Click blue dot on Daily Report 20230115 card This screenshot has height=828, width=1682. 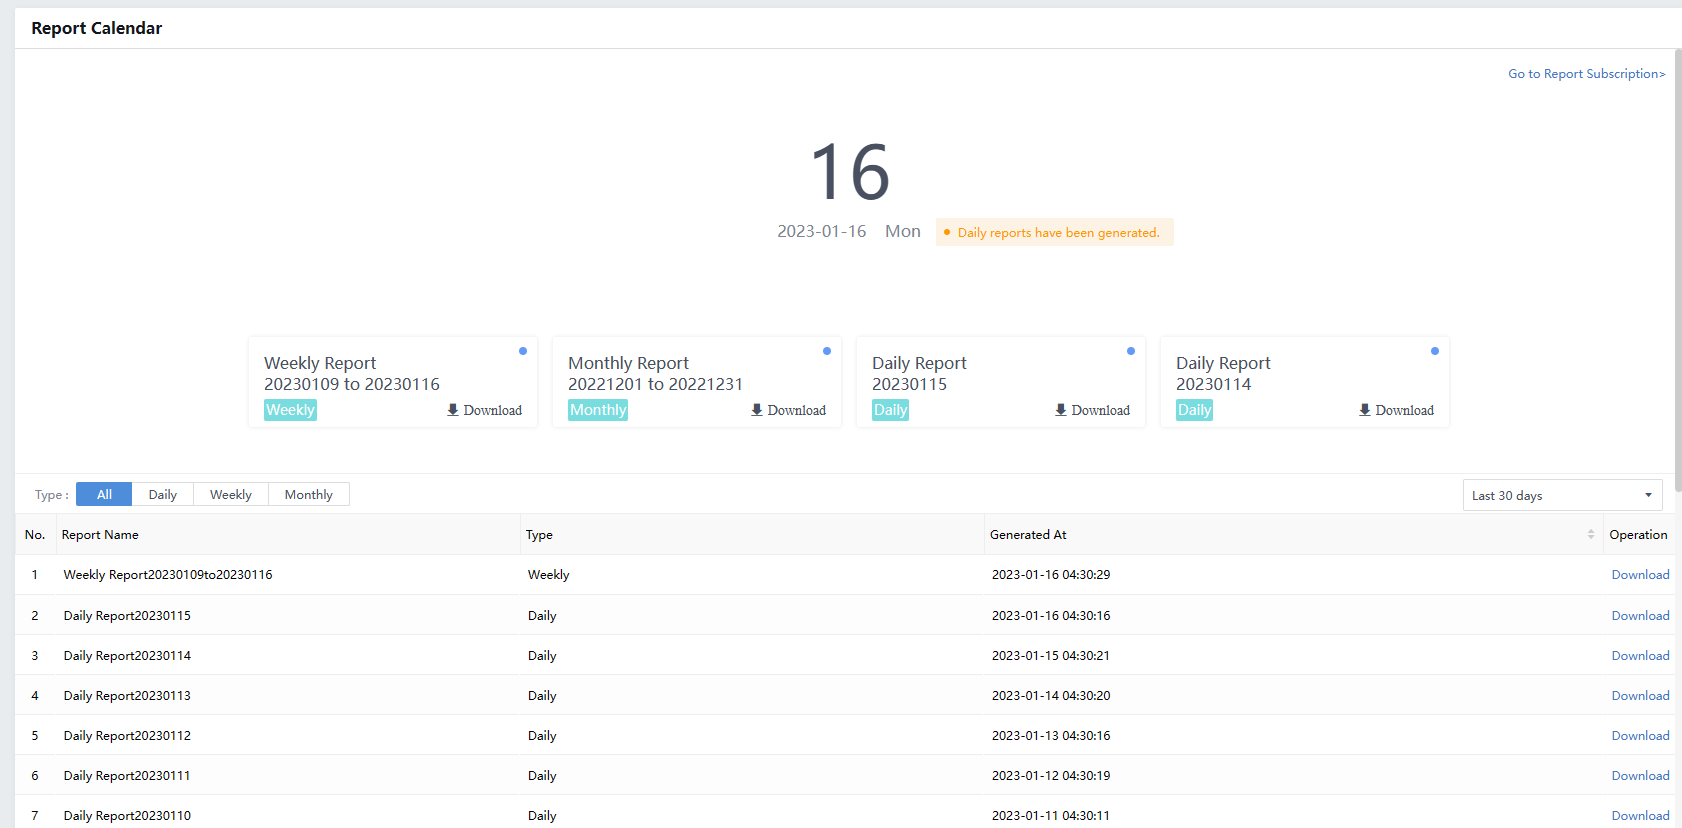[1131, 351]
